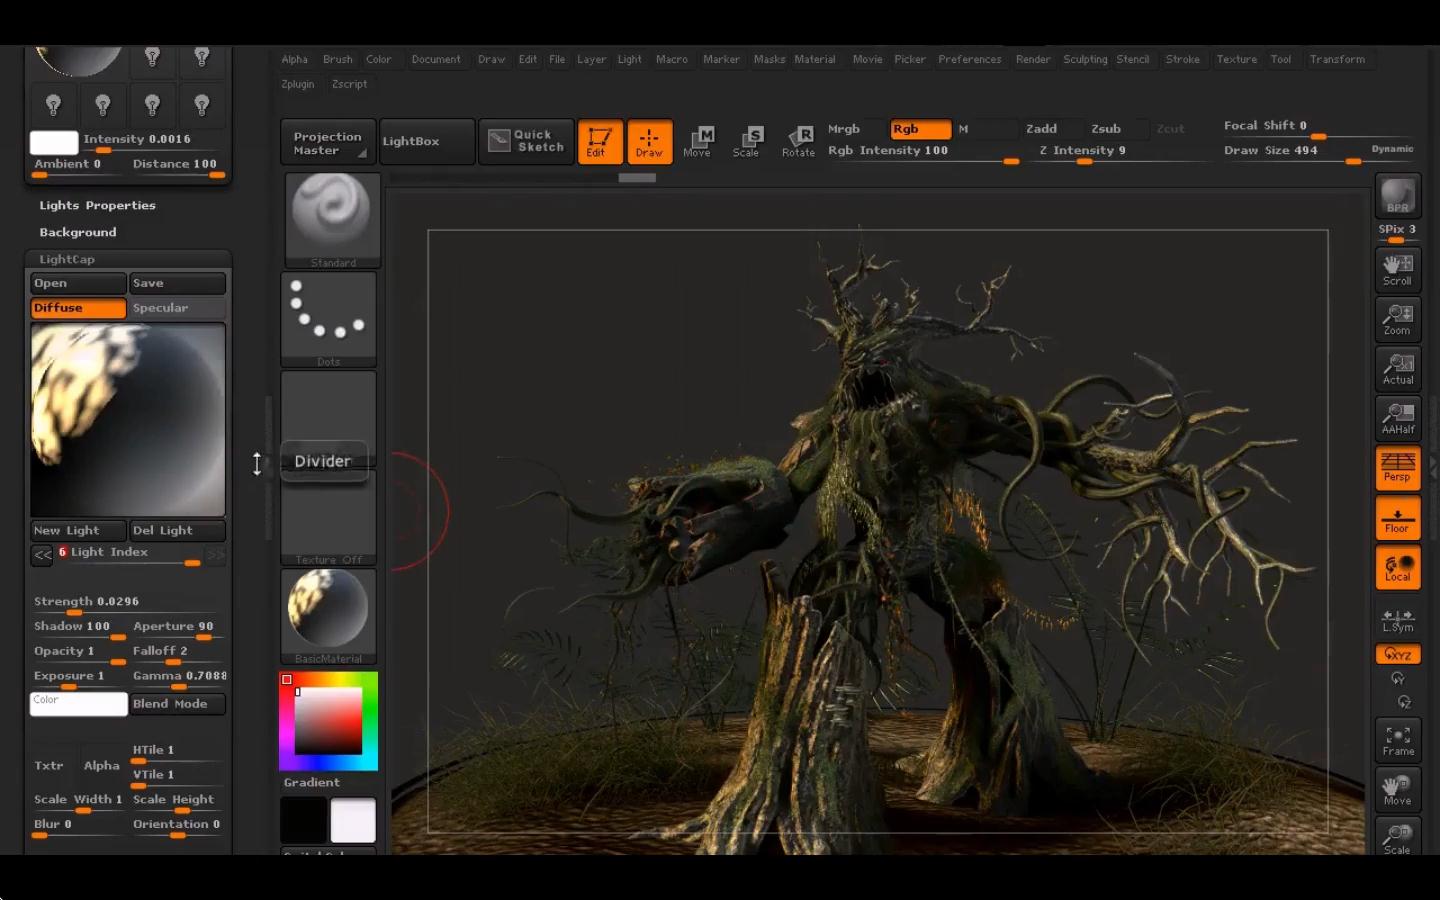The image size is (1440, 900).
Task: Open the Zplugin menu
Action: (297, 84)
